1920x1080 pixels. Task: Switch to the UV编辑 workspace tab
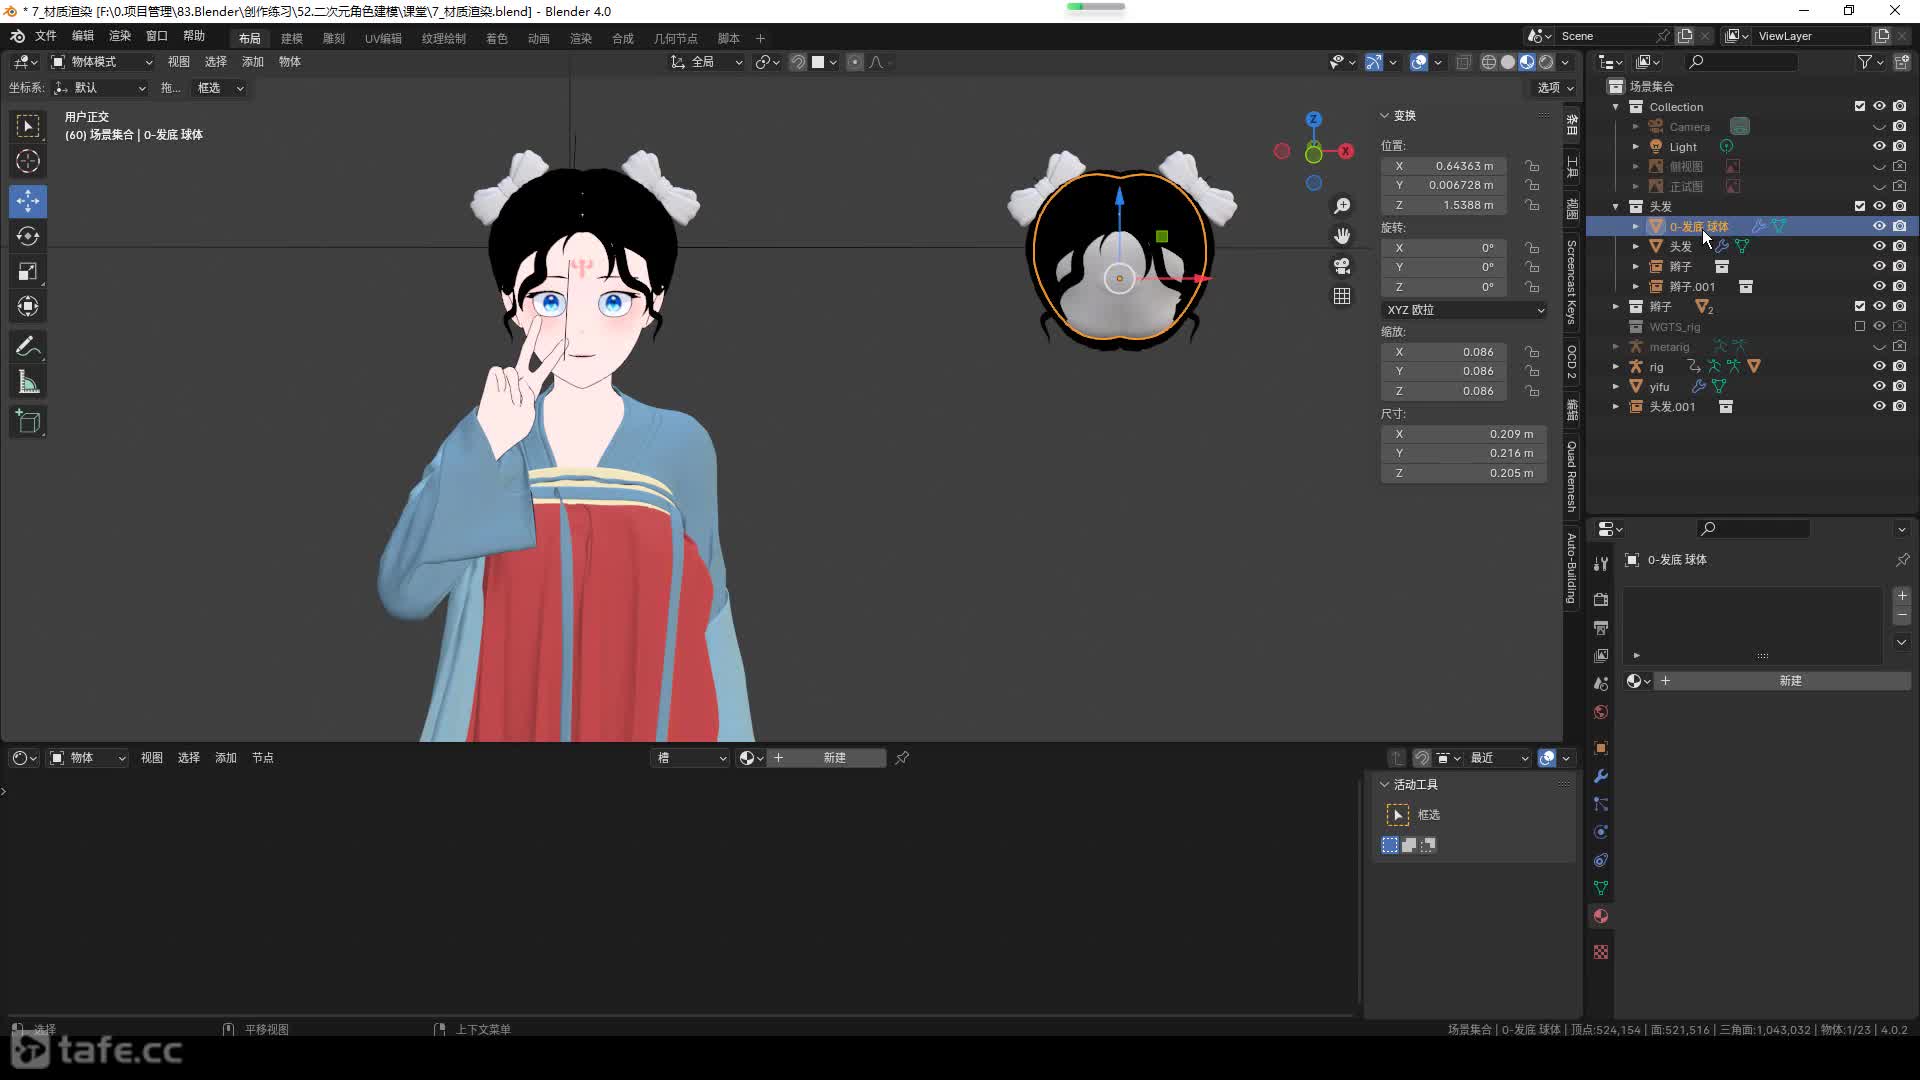[x=383, y=38]
